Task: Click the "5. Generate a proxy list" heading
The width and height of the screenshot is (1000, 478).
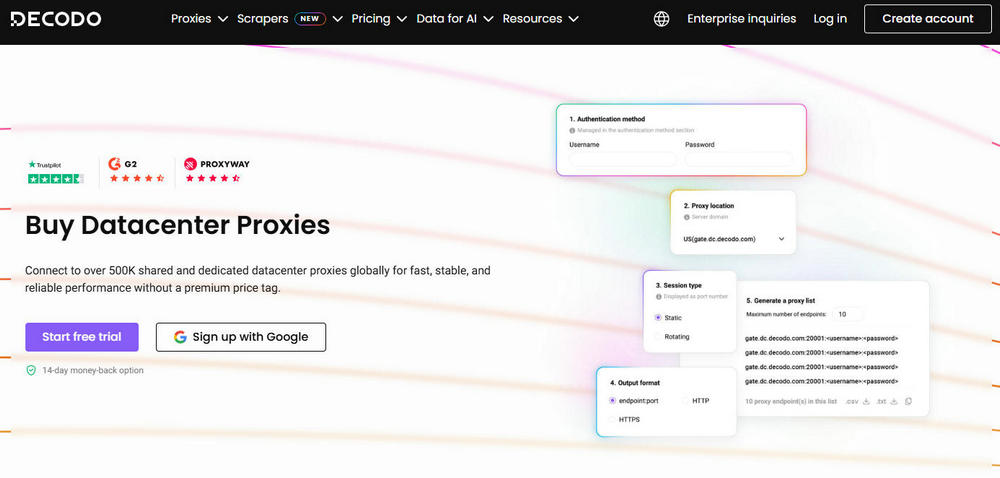Action: click(x=781, y=300)
